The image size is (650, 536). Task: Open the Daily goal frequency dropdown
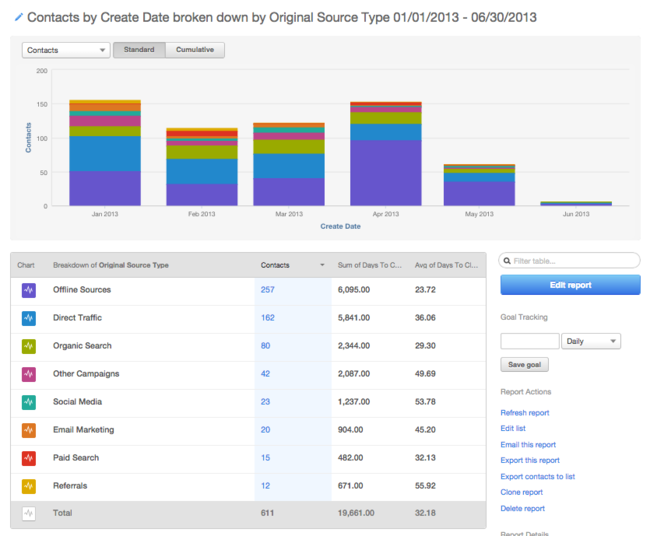pos(591,341)
